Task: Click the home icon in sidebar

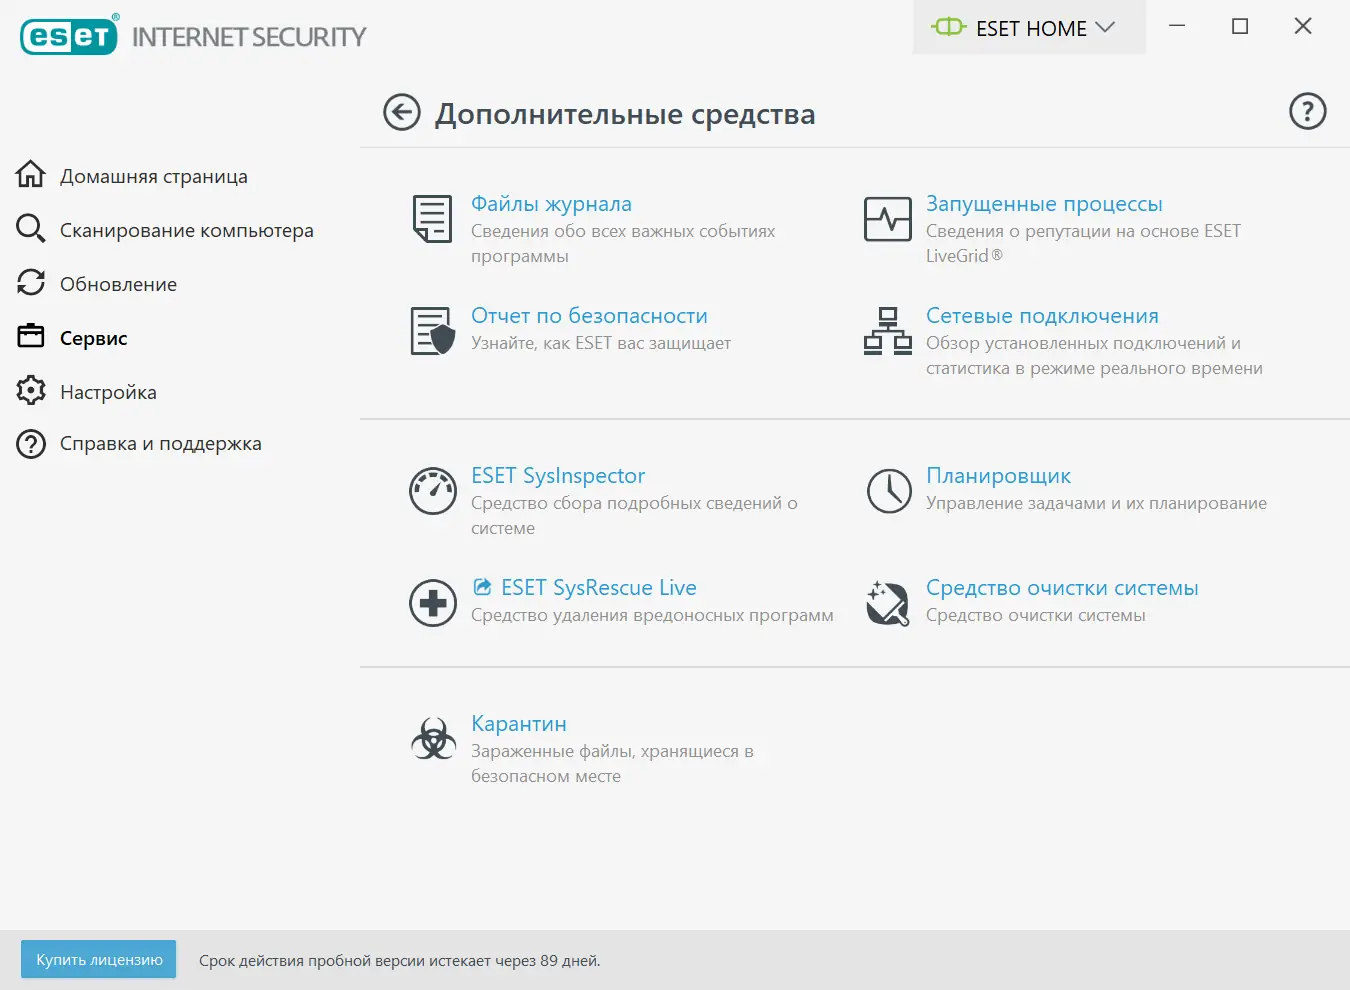Action: tap(31, 174)
